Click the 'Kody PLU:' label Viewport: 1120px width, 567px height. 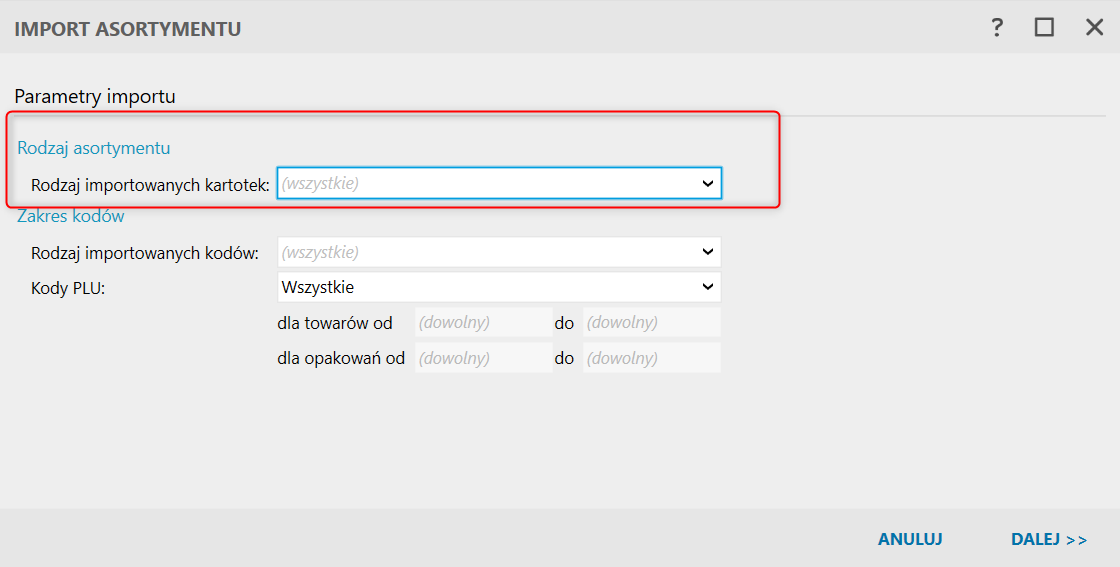point(68,288)
